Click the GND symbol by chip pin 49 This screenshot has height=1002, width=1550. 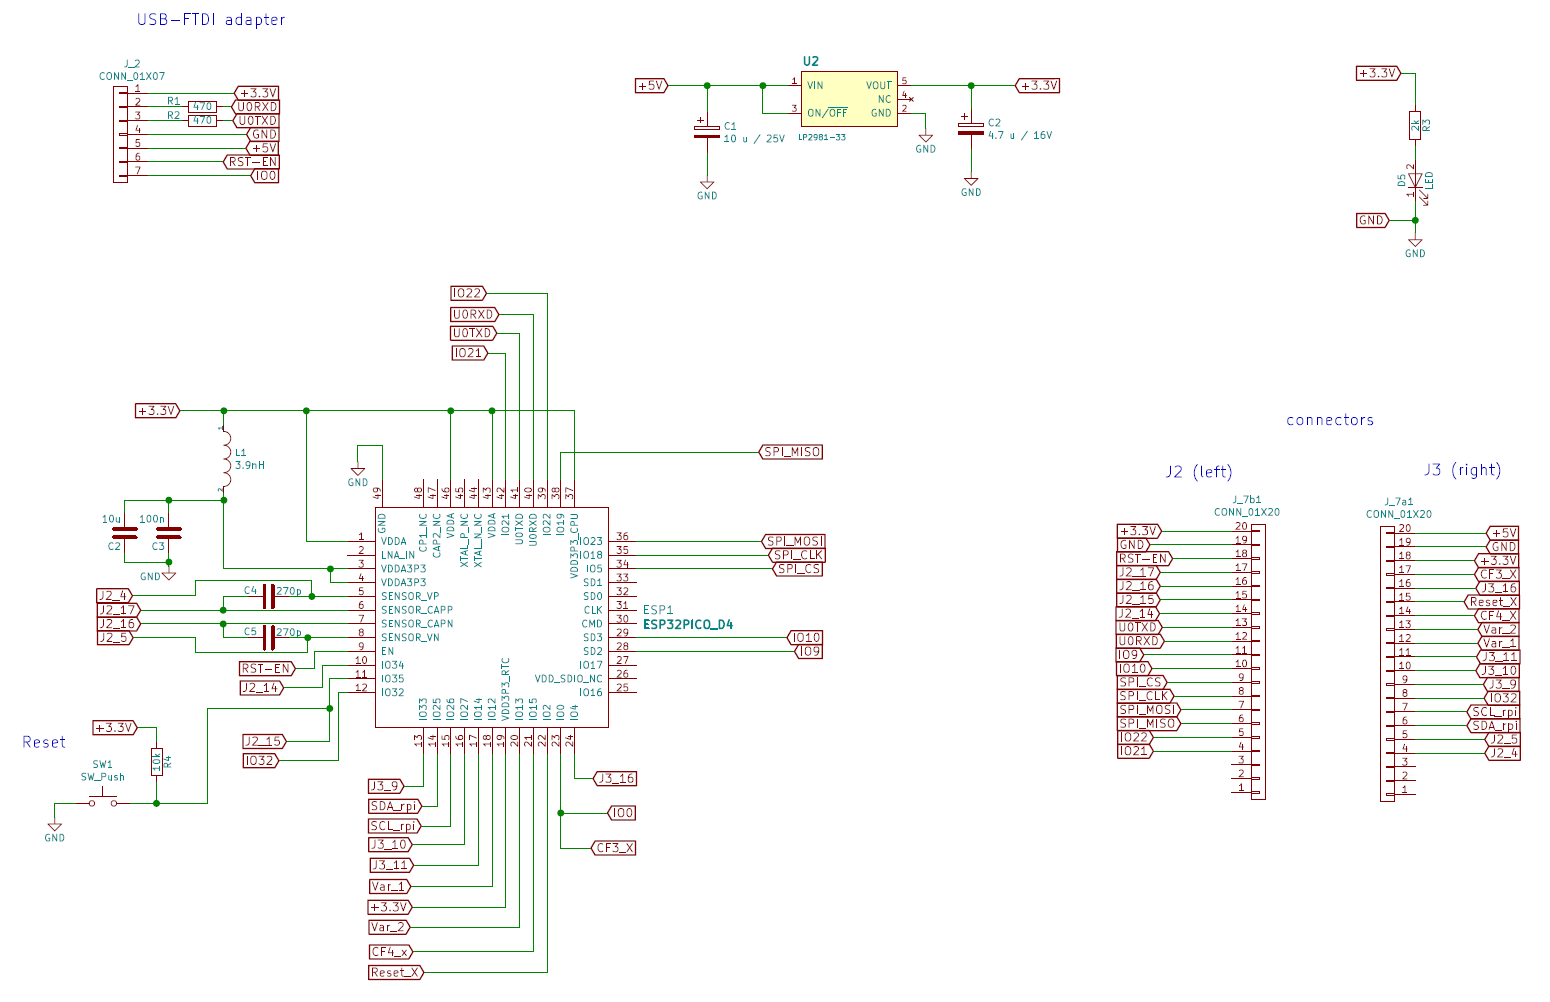click(358, 476)
